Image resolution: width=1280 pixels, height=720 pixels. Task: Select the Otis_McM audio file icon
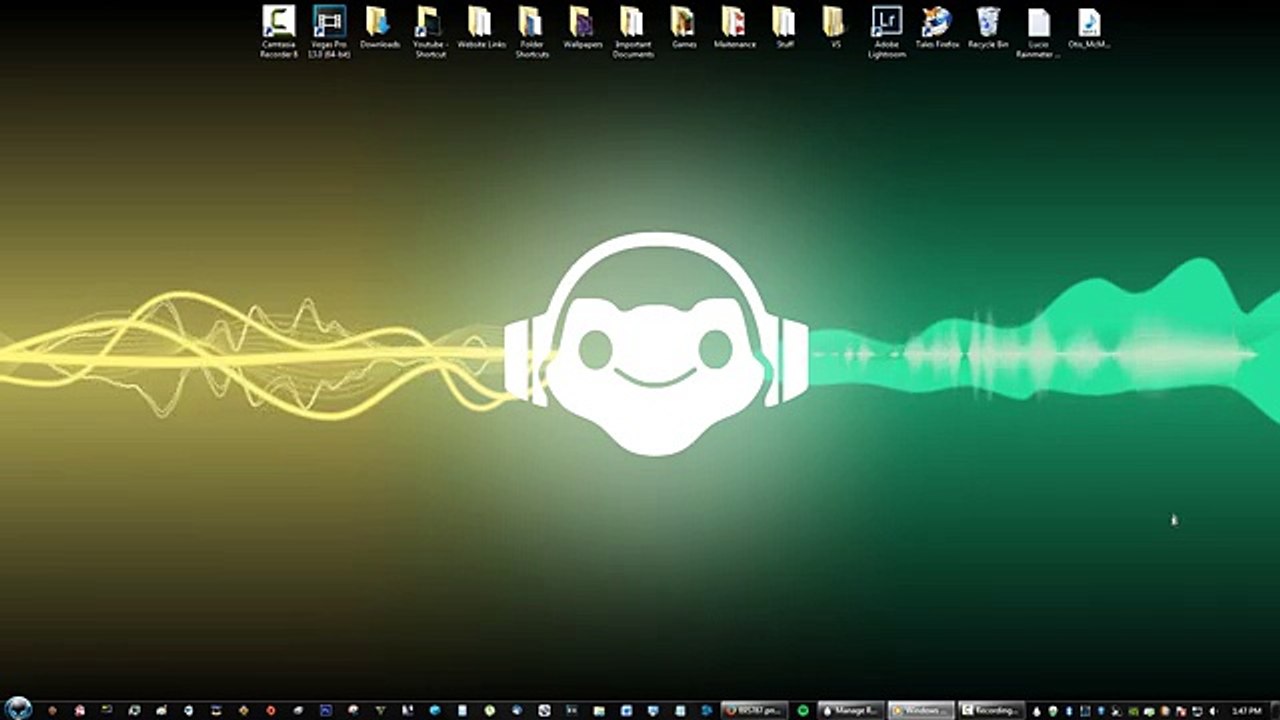[x=1089, y=27]
